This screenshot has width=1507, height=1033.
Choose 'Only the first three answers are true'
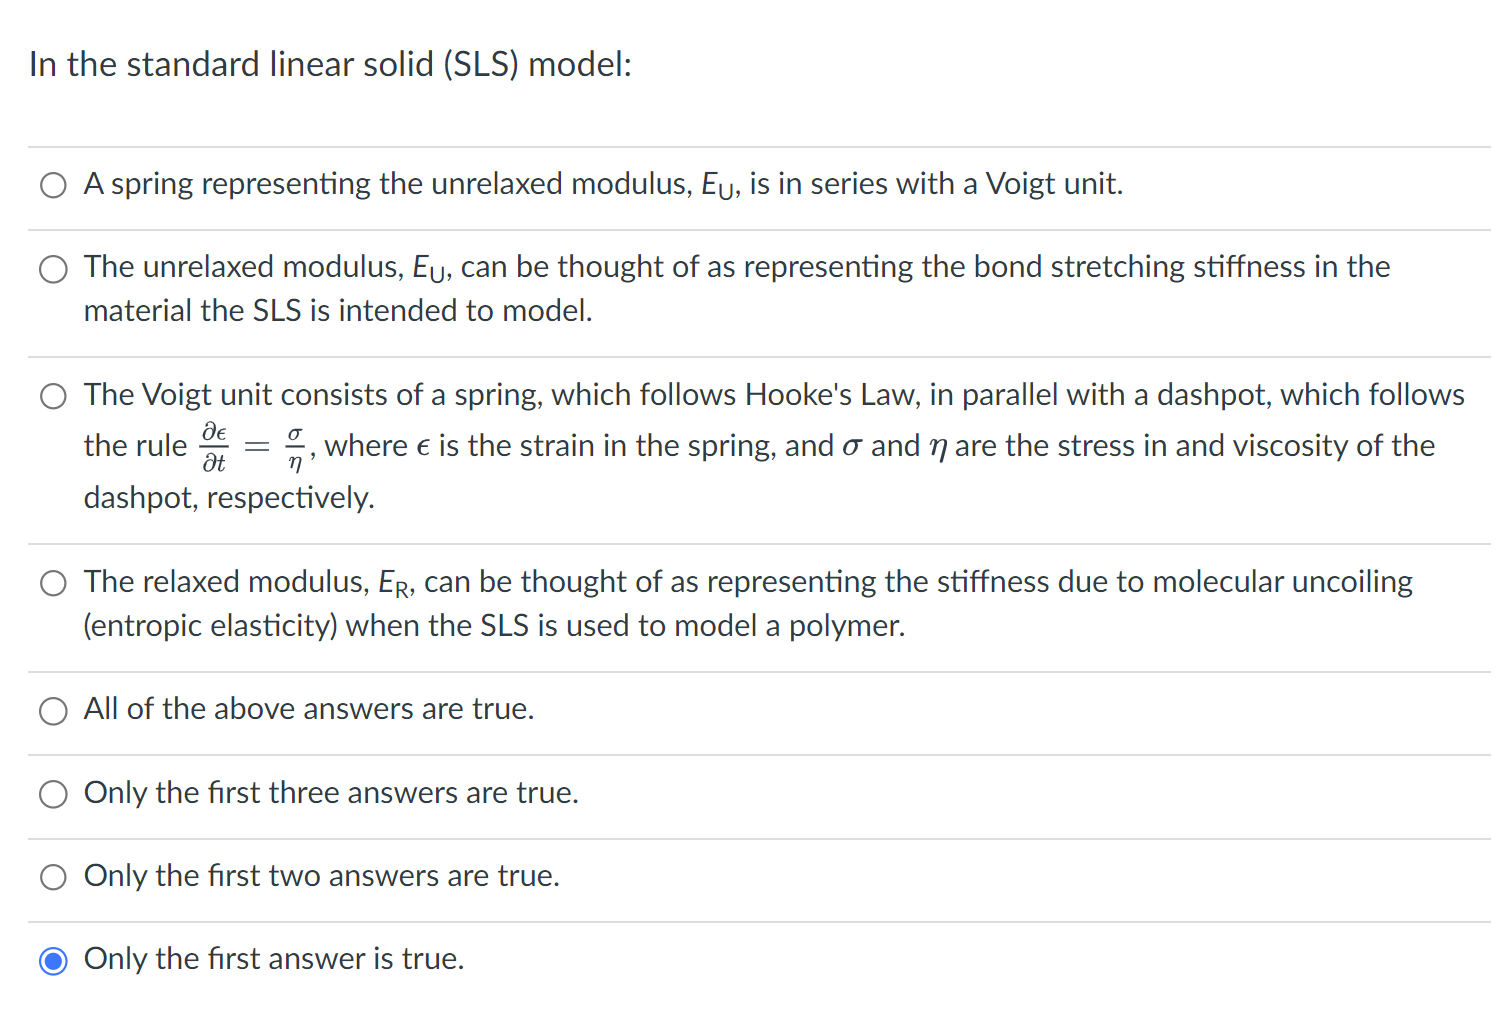pyautogui.click(x=53, y=794)
